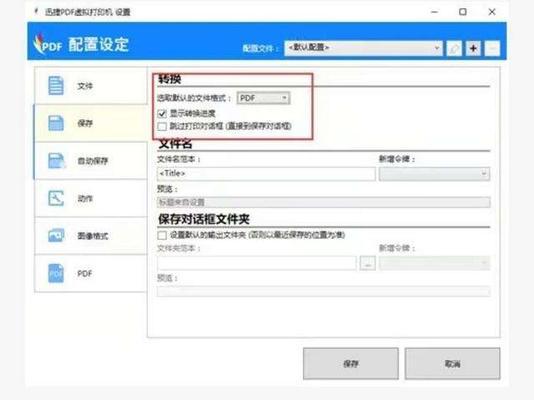Click the floppy disk icon beside 保存
Screen dimensions: 534x400
tap(56, 123)
